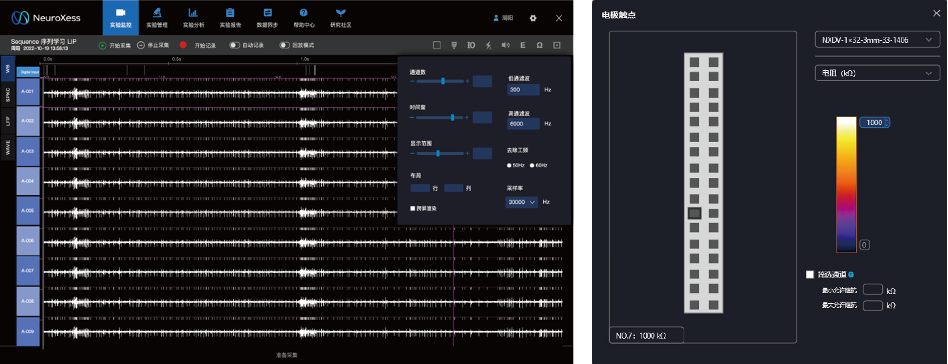Switch to the SPKC side tab
The image size is (948, 364).
(7, 95)
